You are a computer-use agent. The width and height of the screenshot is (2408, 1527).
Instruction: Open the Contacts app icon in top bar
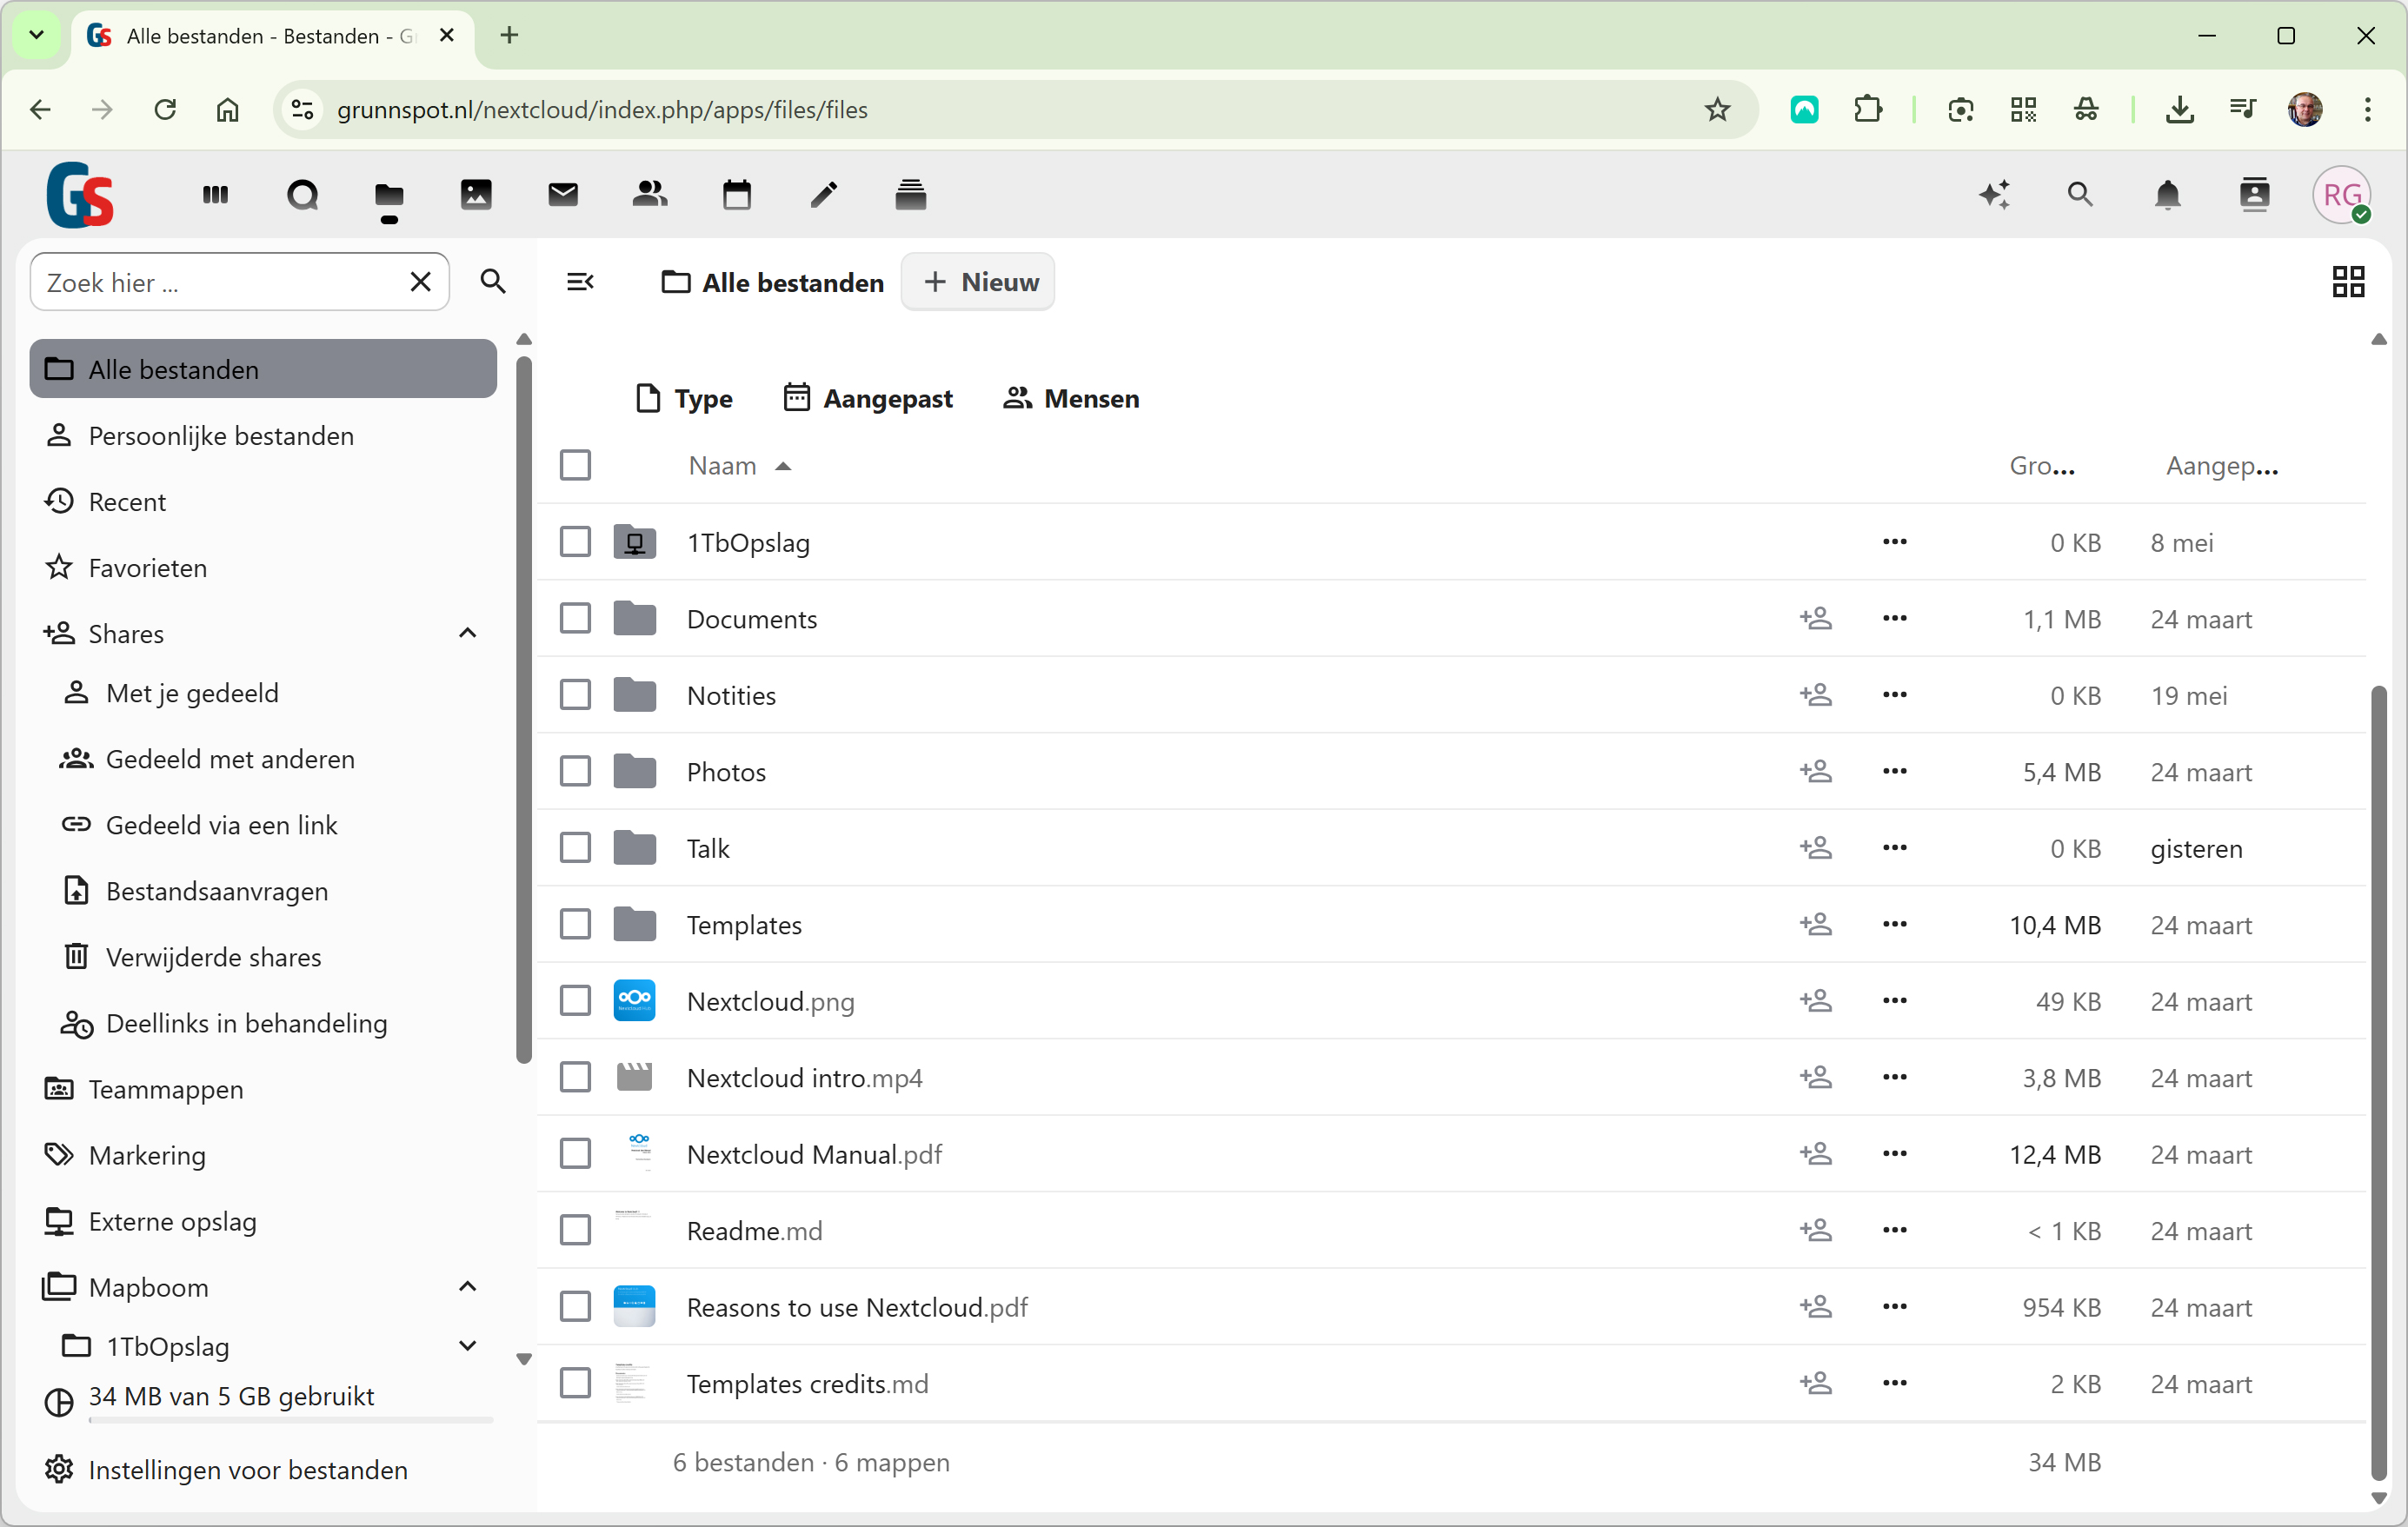tap(650, 194)
